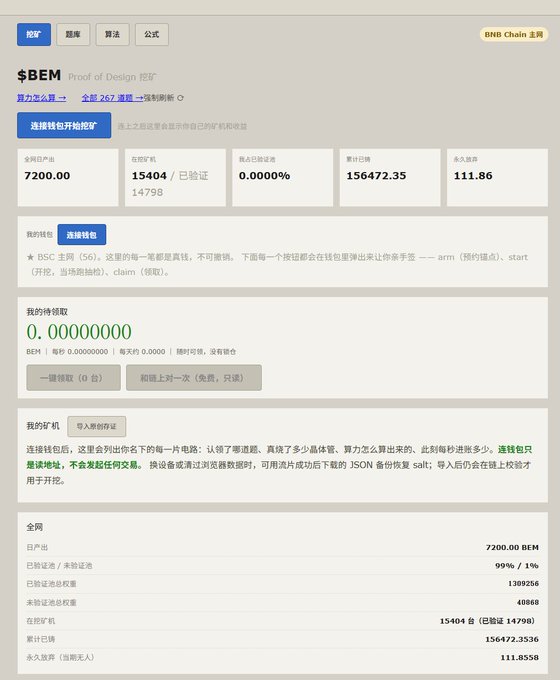Click the 随时可领, 没有锁仓 note
Viewport: 560px width, 680px height.
click(206, 352)
